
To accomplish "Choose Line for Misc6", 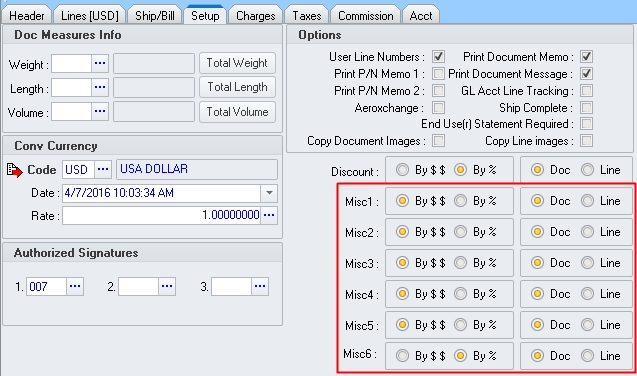I will [587, 356].
